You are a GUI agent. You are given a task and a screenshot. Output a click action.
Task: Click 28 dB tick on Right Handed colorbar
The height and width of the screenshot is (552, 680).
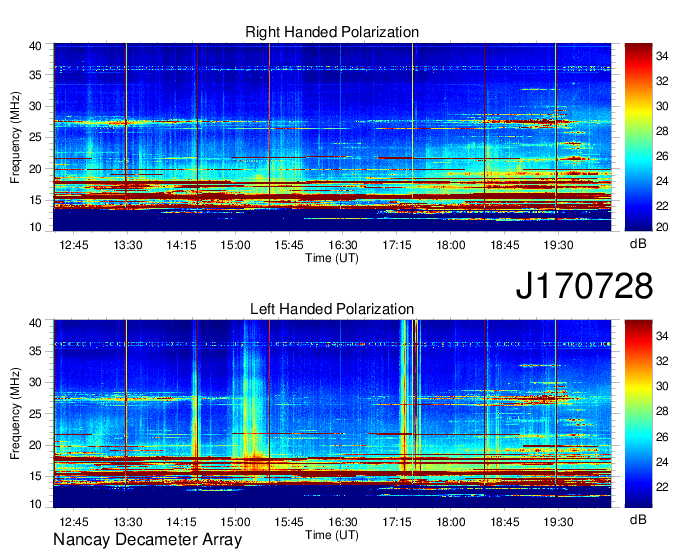[x=662, y=131]
